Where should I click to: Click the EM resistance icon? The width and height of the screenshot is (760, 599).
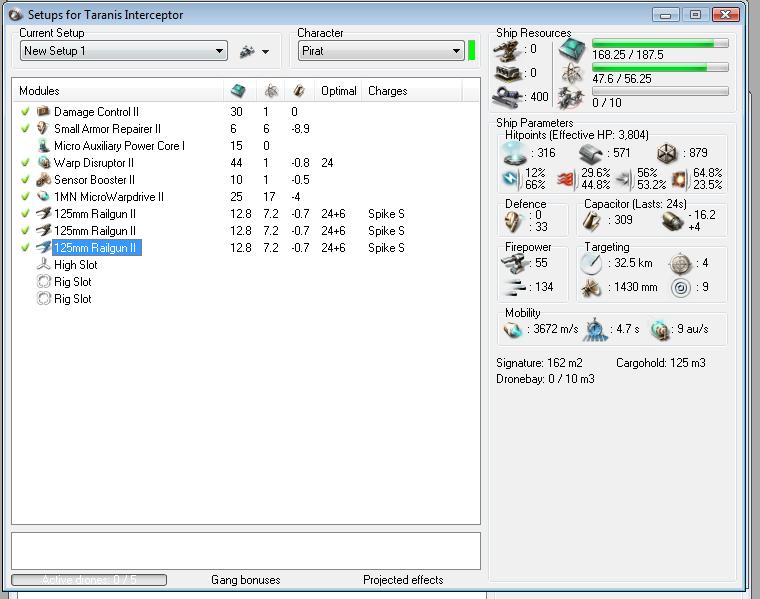511,179
